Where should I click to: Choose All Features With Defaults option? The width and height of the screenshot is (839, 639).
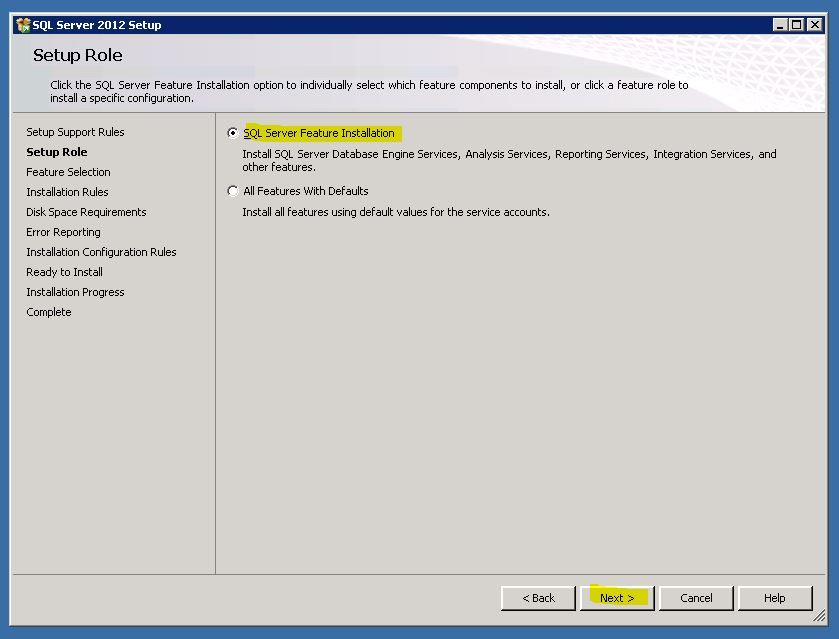click(x=233, y=191)
